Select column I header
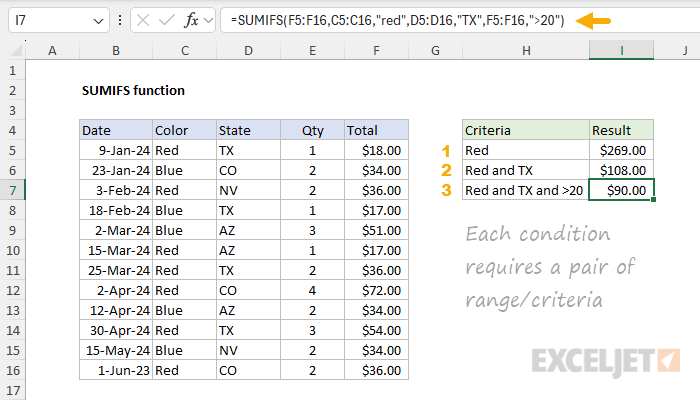Image resolution: width=700 pixels, height=400 pixels. pyautogui.click(x=621, y=50)
